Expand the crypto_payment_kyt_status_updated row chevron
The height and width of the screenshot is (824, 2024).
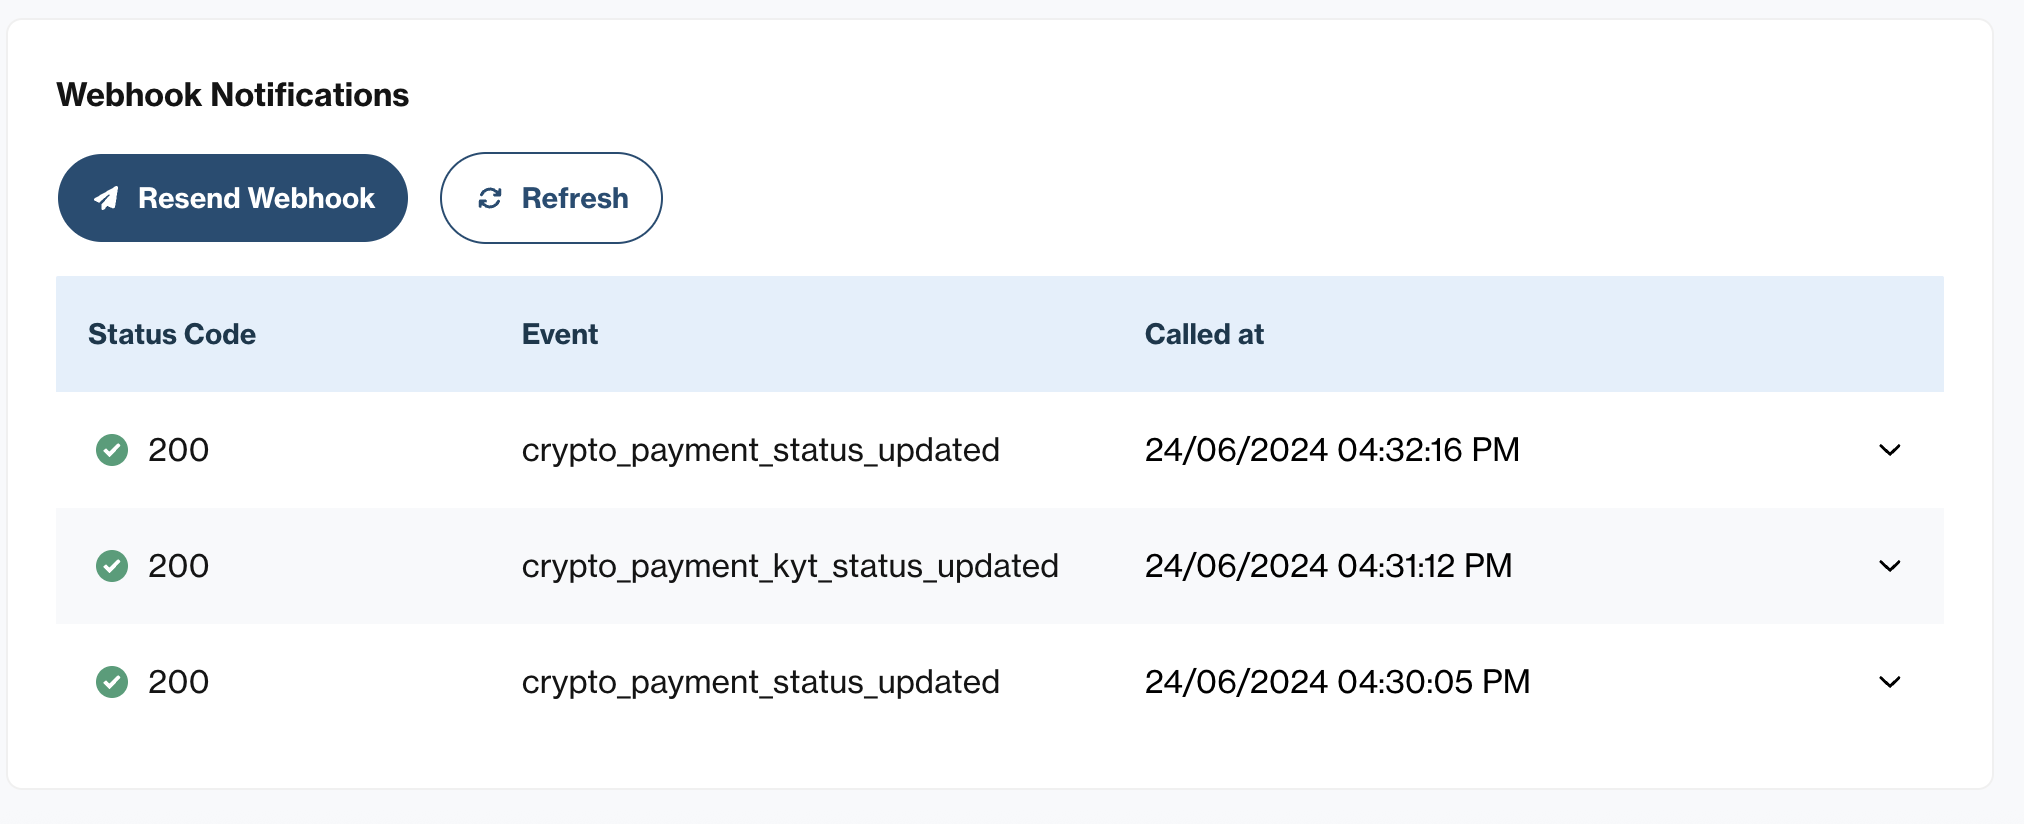pos(1889,566)
